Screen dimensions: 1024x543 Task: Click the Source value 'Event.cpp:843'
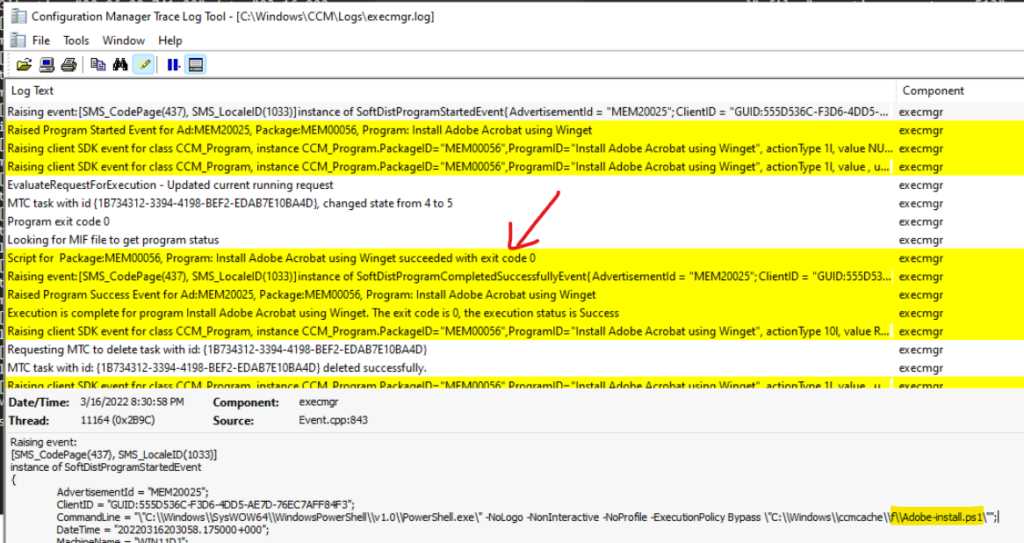point(333,420)
